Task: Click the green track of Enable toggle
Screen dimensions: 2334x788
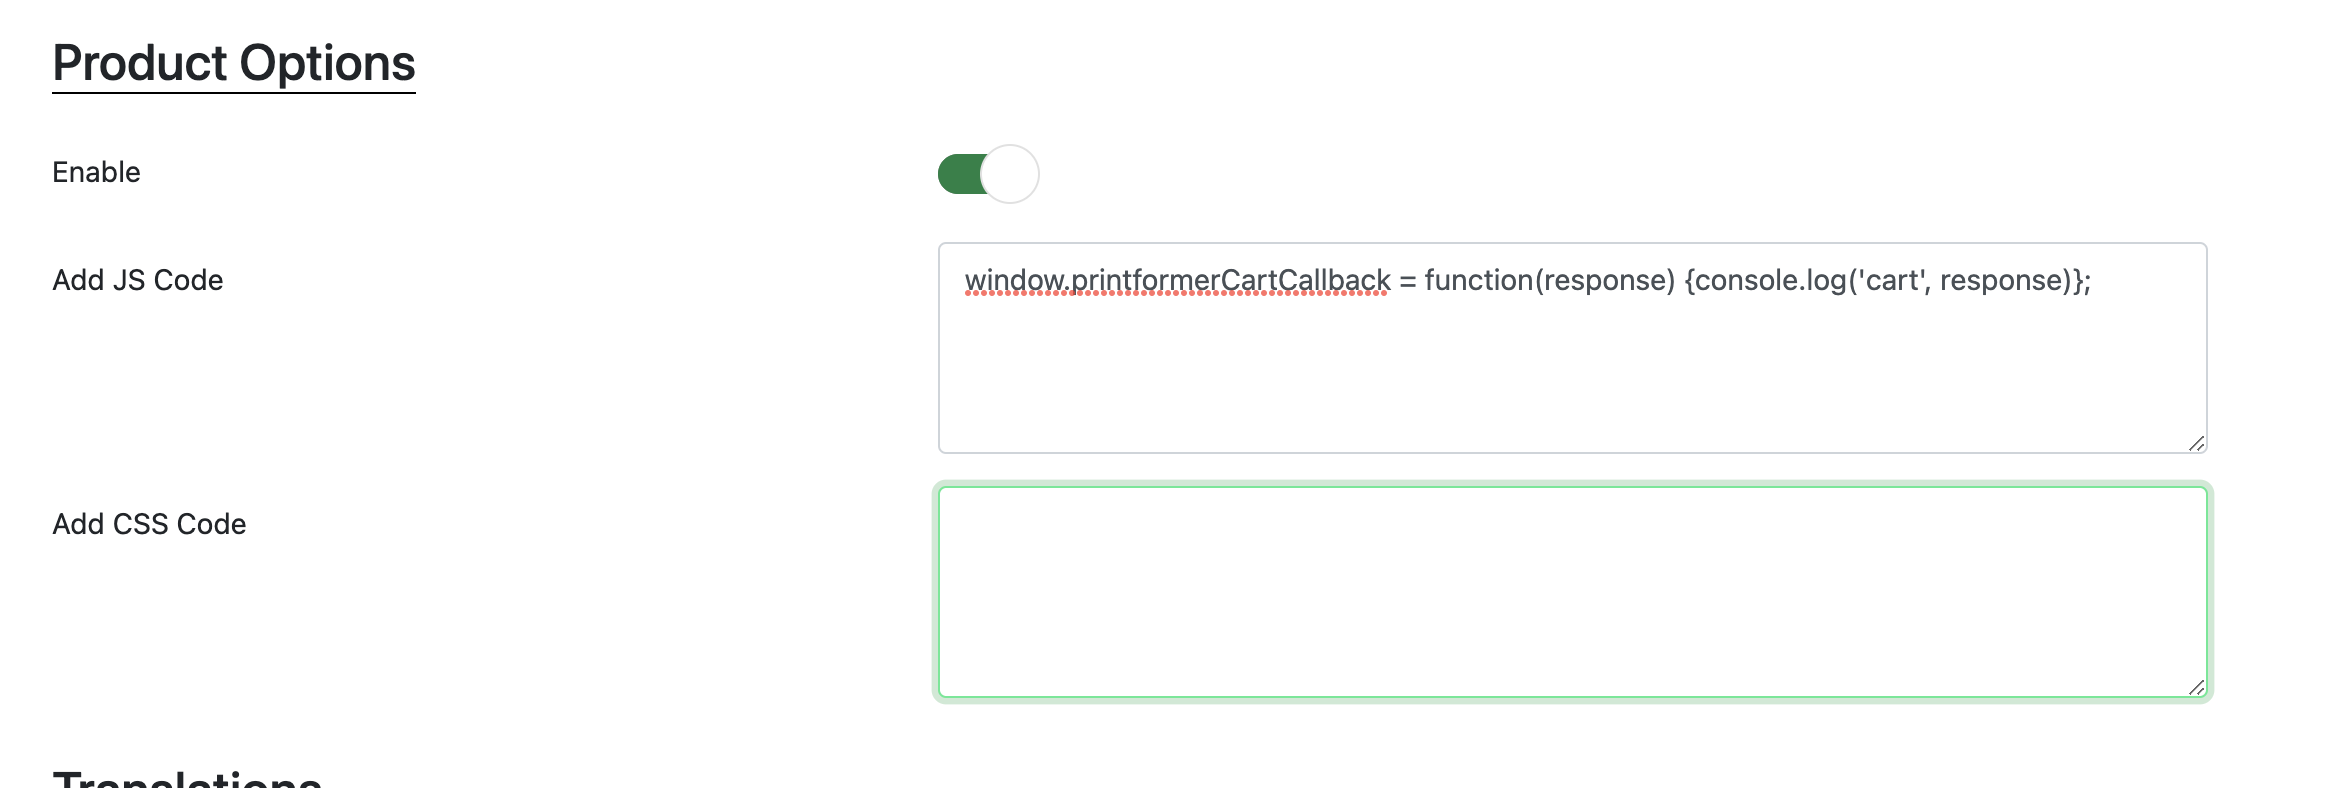Action: [x=958, y=174]
